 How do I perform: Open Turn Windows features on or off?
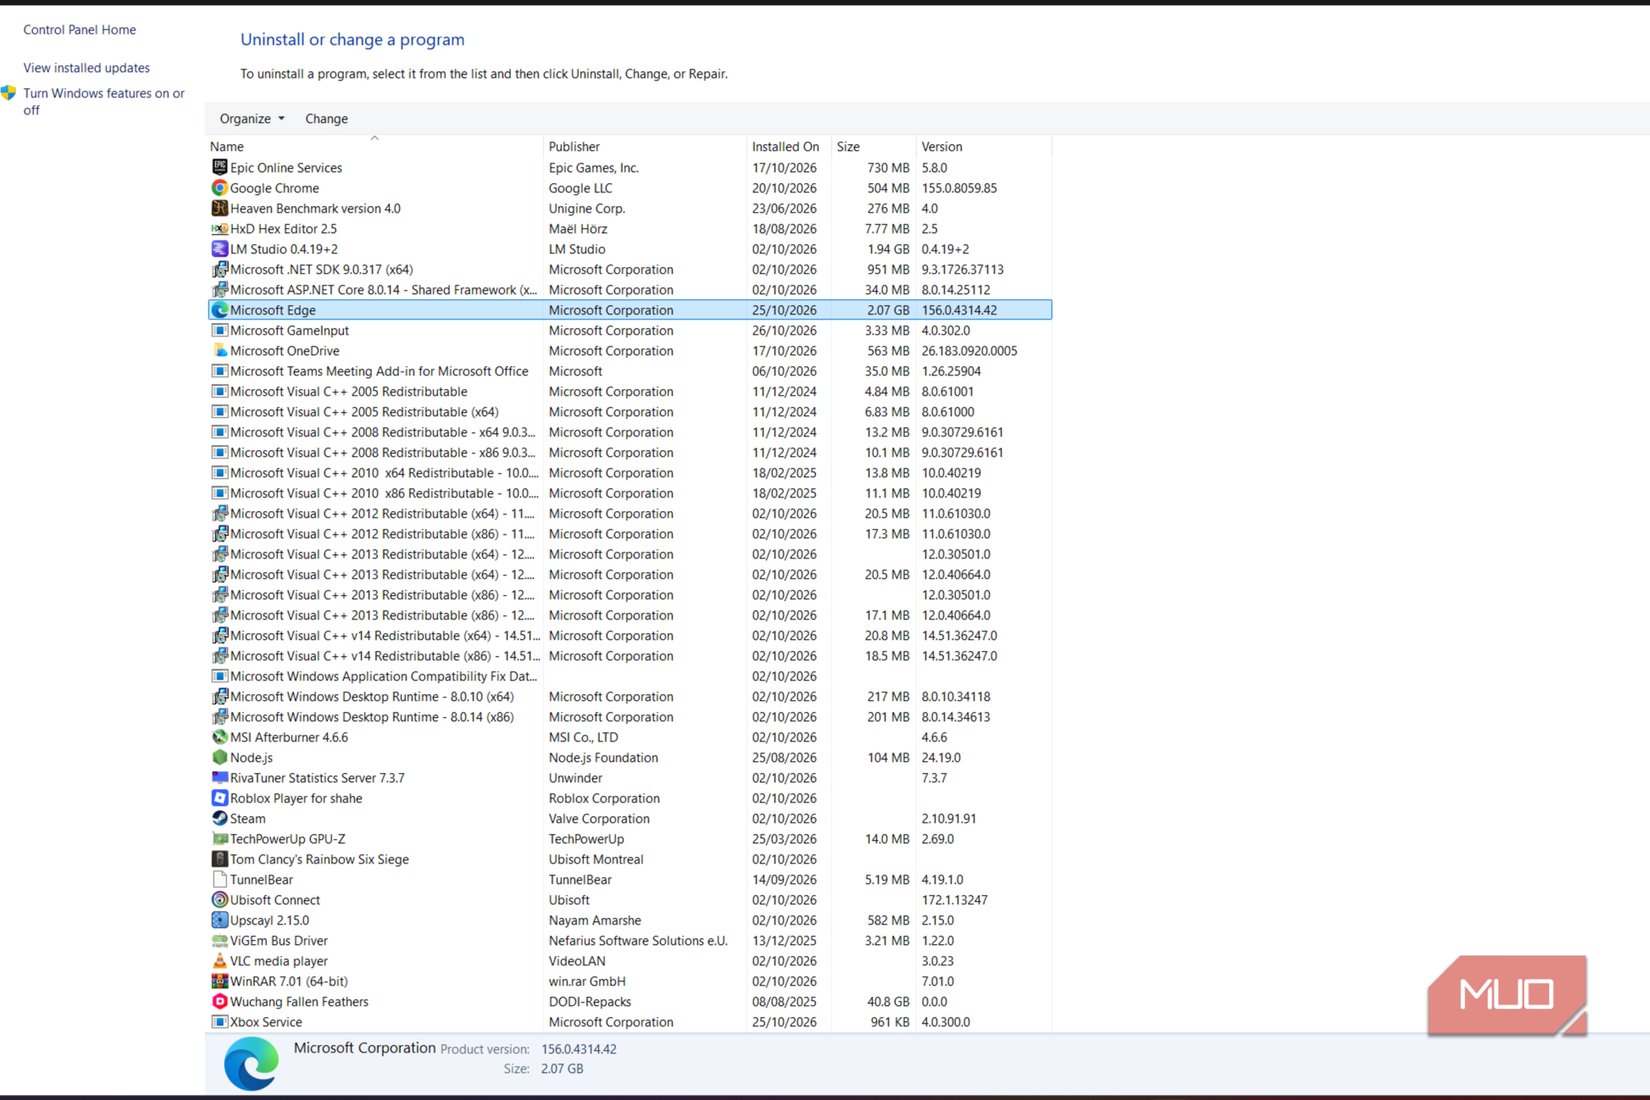tap(104, 101)
